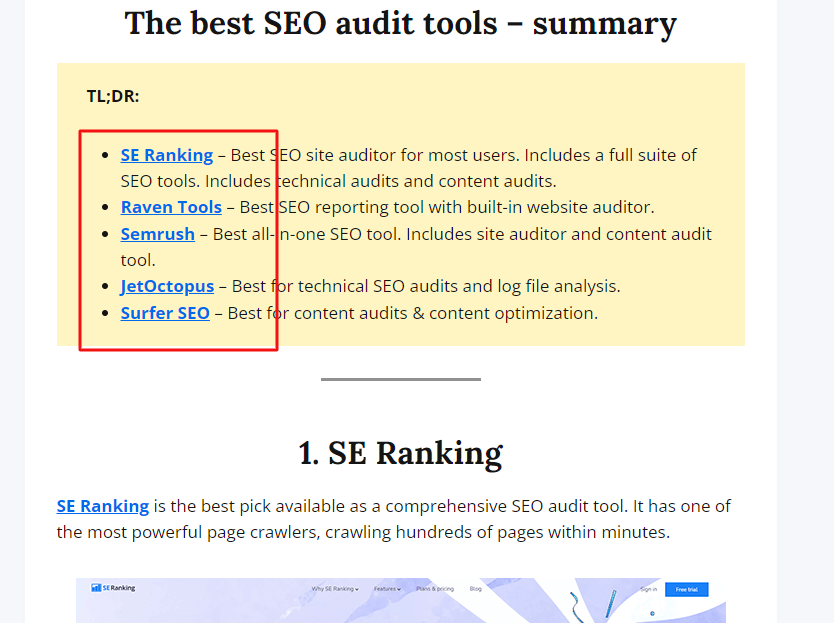Image resolution: width=834 pixels, height=623 pixels.
Task: Open the "Semrush" link
Action: point(157,233)
